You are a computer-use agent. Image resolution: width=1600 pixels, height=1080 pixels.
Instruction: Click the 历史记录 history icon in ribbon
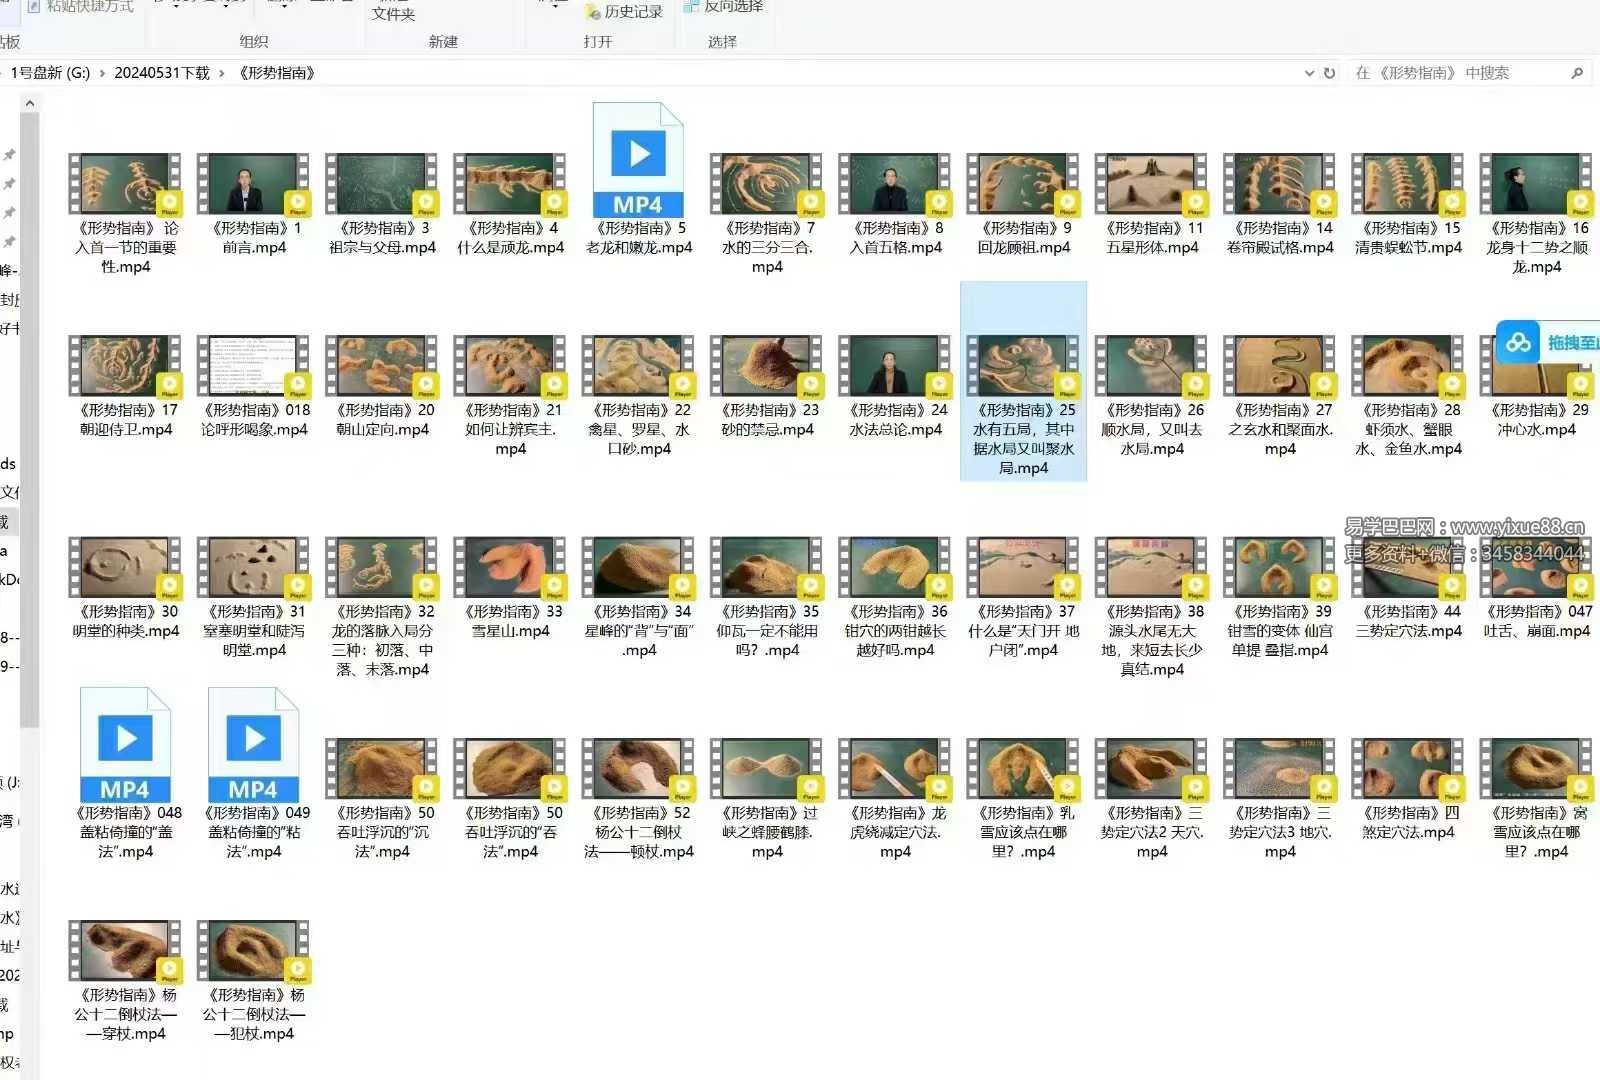click(593, 12)
